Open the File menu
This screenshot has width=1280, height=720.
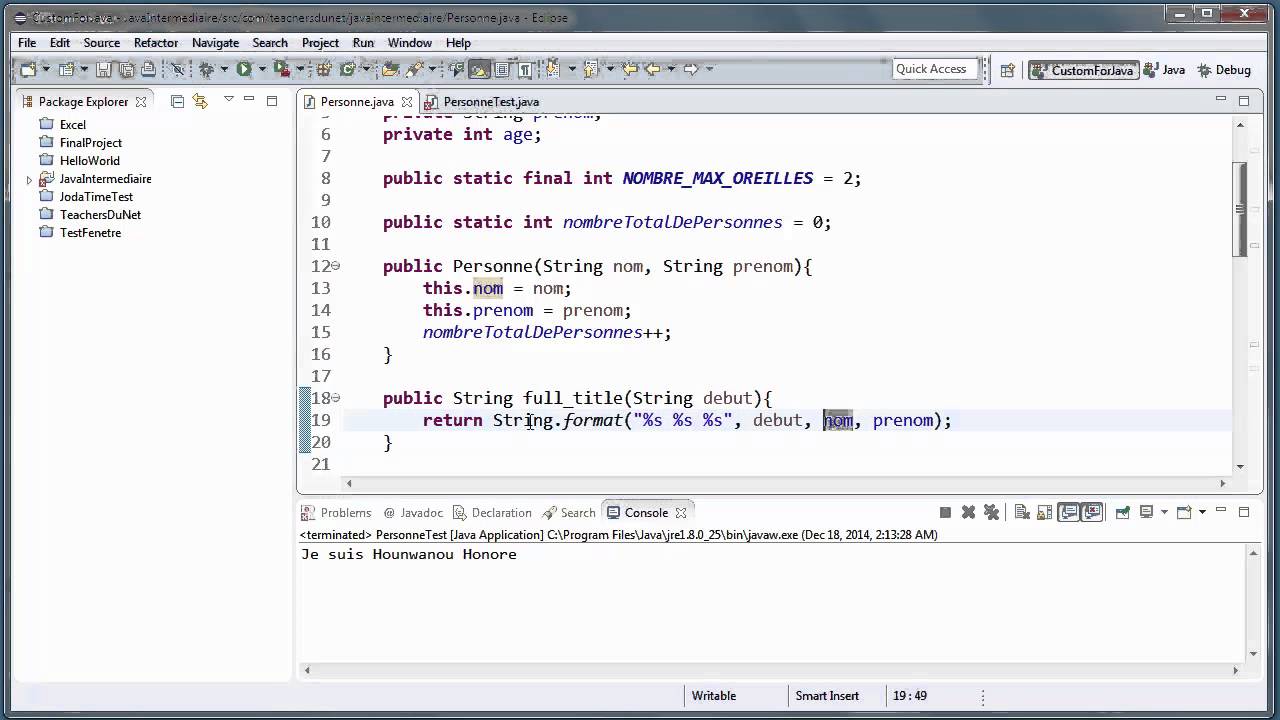pyautogui.click(x=27, y=43)
